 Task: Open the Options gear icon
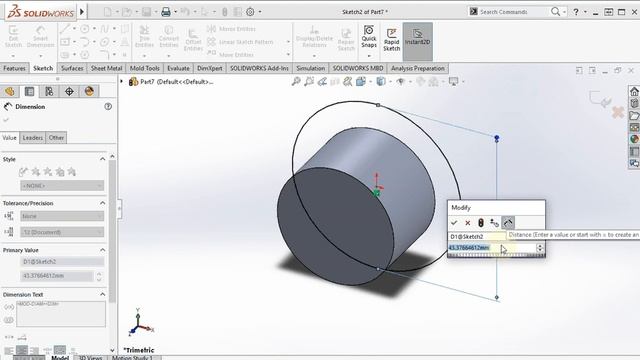click(x=250, y=12)
